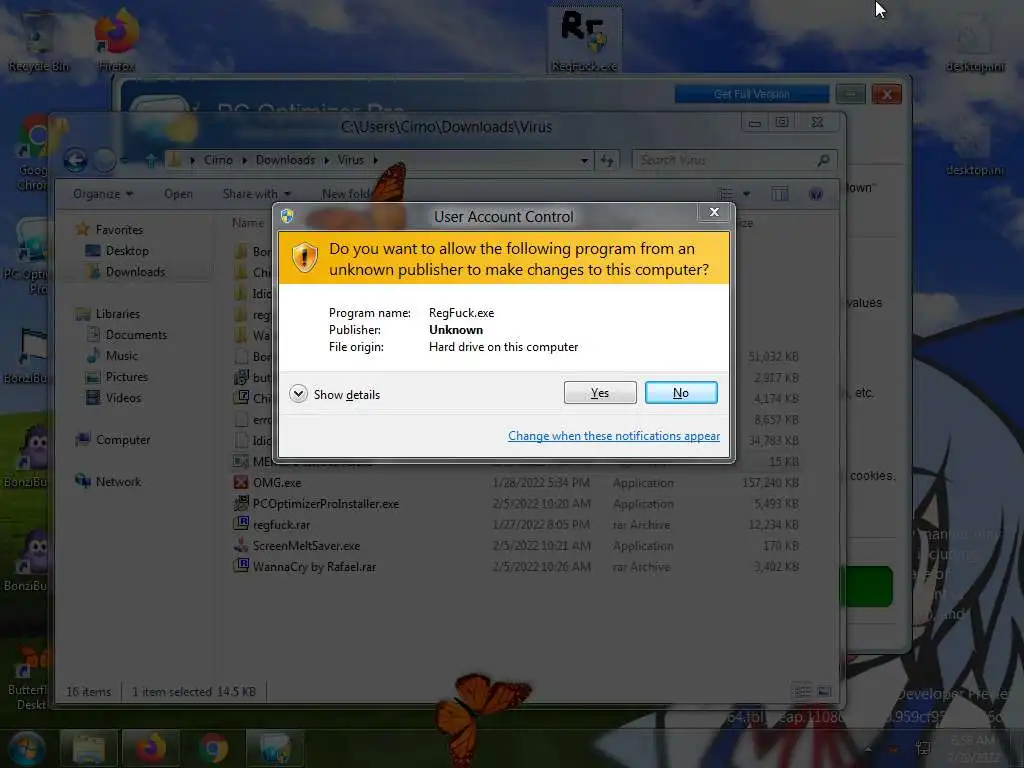Click Virus breadcrumb in address bar
1024x768 pixels.
coord(351,160)
